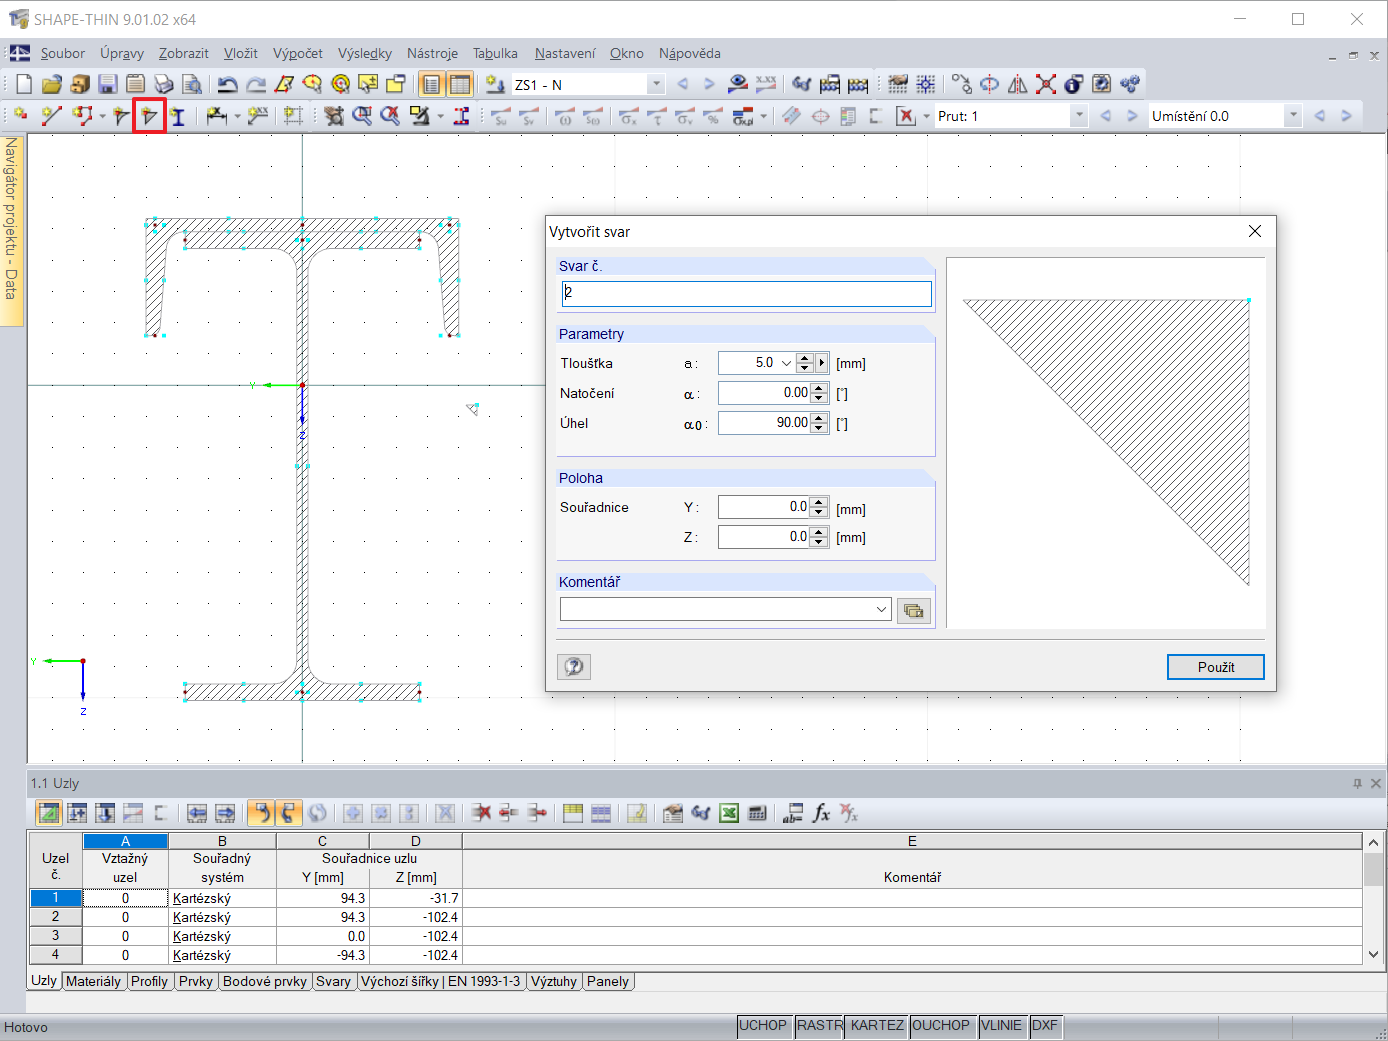Image resolution: width=1388 pixels, height=1041 pixels.
Task: Toggle KARTEZ mode in status bar
Action: point(877,1025)
